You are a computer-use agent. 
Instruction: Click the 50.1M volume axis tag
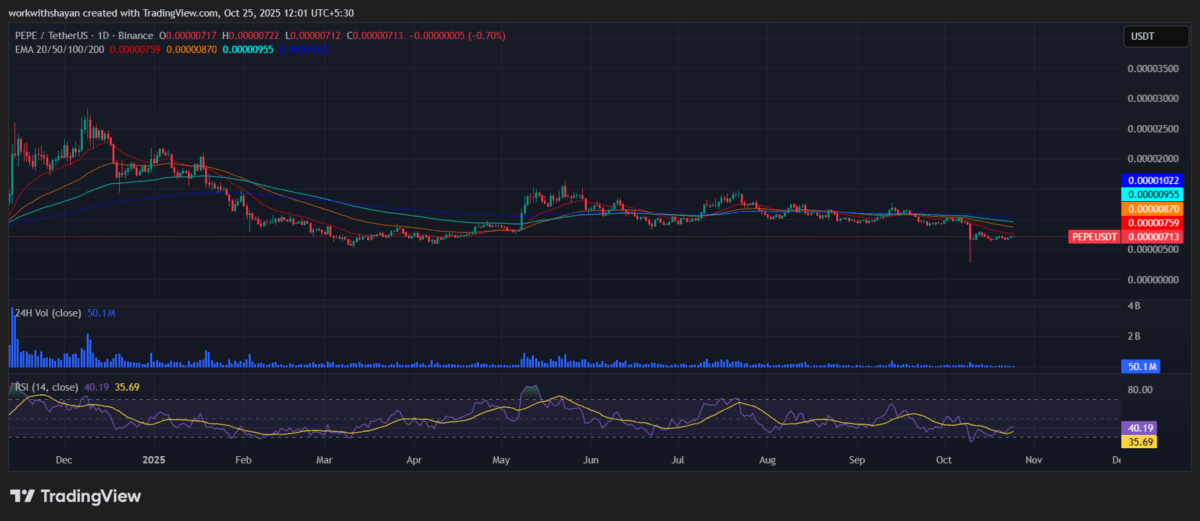1140,366
